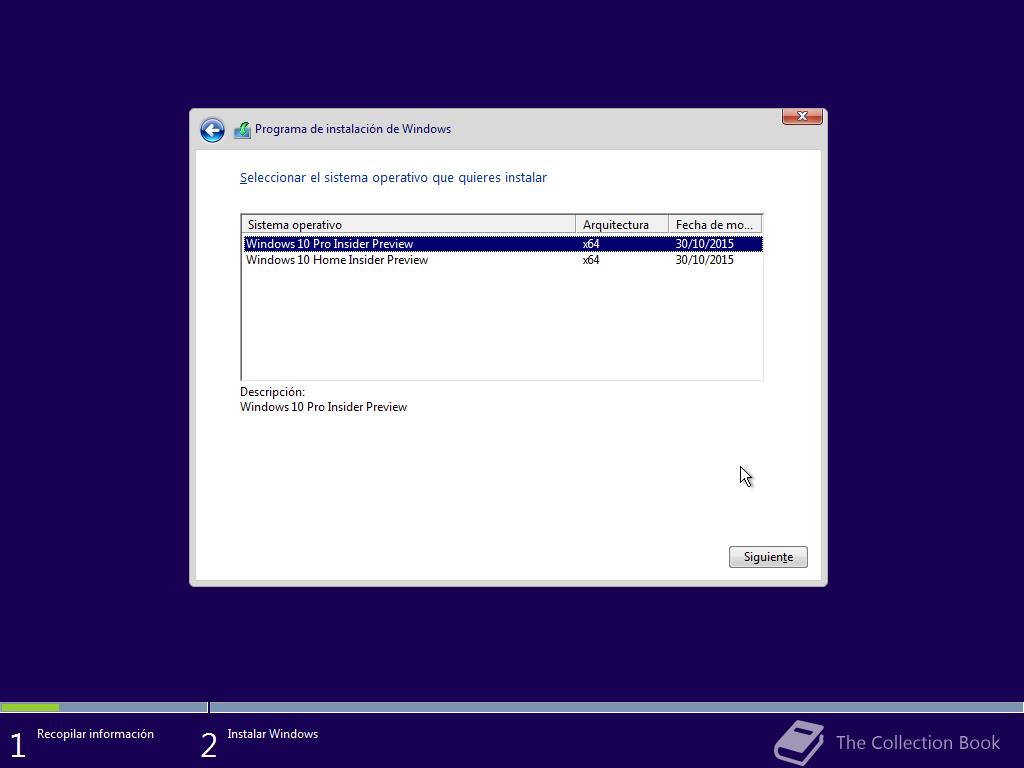The height and width of the screenshot is (768, 1024).
Task: Click date 30/10/2015 in Home row
Action: pyautogui.click(x=705, y=260)
